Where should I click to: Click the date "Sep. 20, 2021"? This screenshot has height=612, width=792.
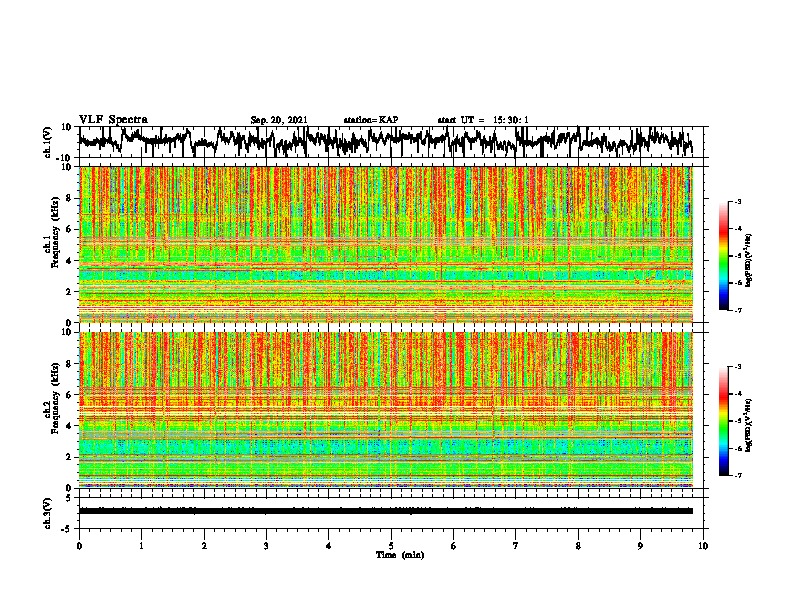279,120
